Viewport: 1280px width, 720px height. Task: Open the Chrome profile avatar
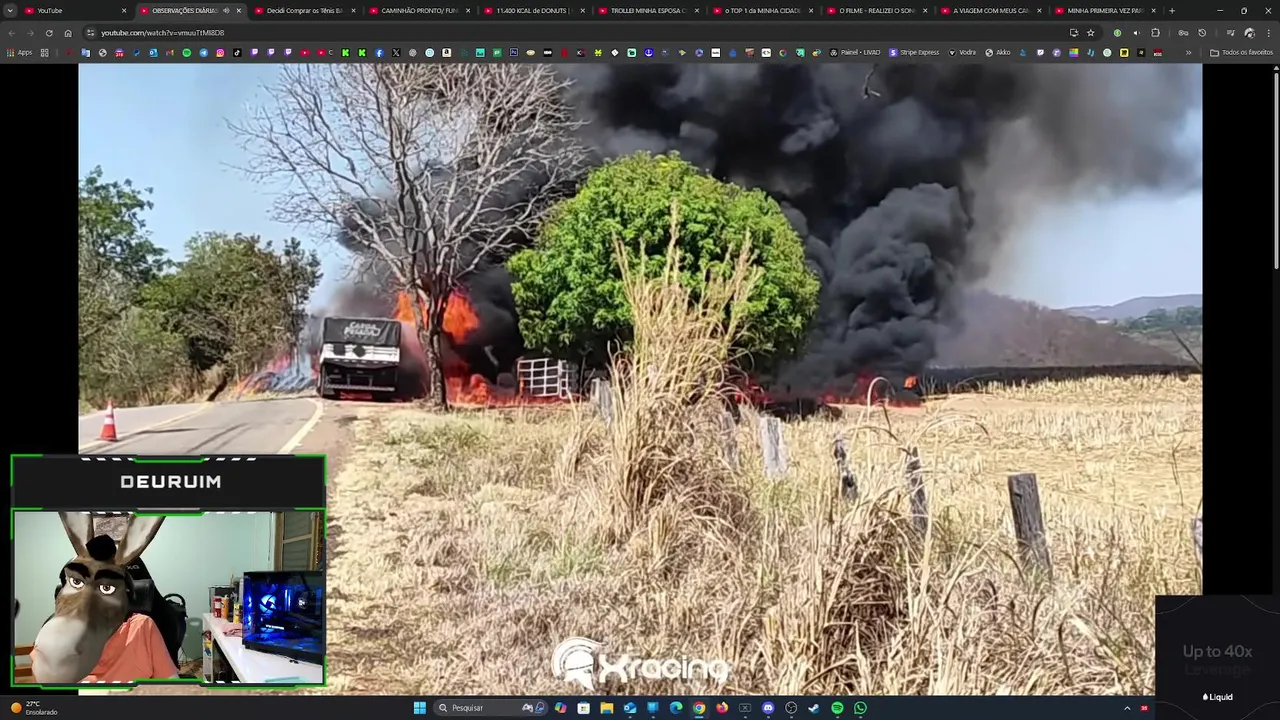pyautogui.click(x=1249, y=32)
